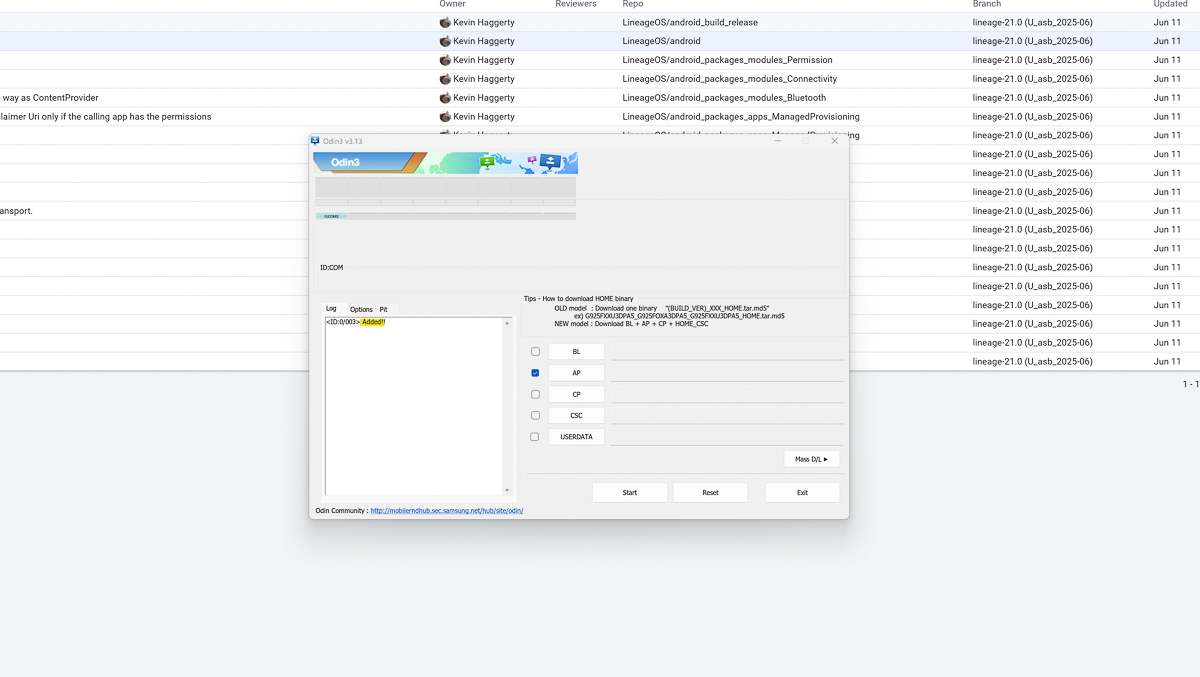Click owner avatar in LineageOS/android row
The width and height of the screenshot is (1200, 677).
445,41
